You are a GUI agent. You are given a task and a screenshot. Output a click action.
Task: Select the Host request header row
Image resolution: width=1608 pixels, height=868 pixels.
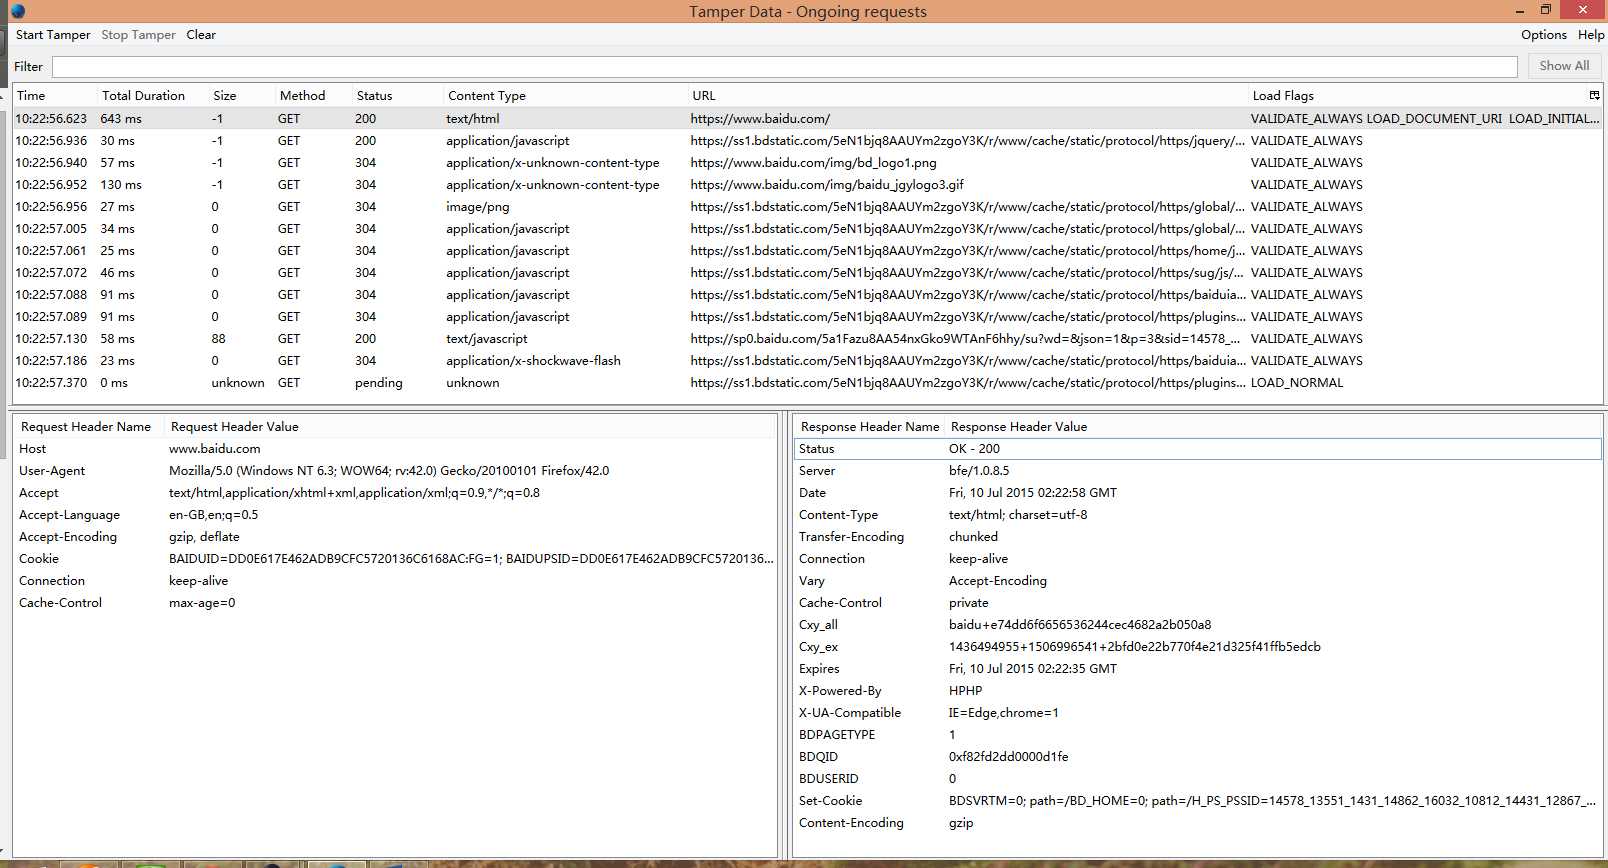click(396, 449)
